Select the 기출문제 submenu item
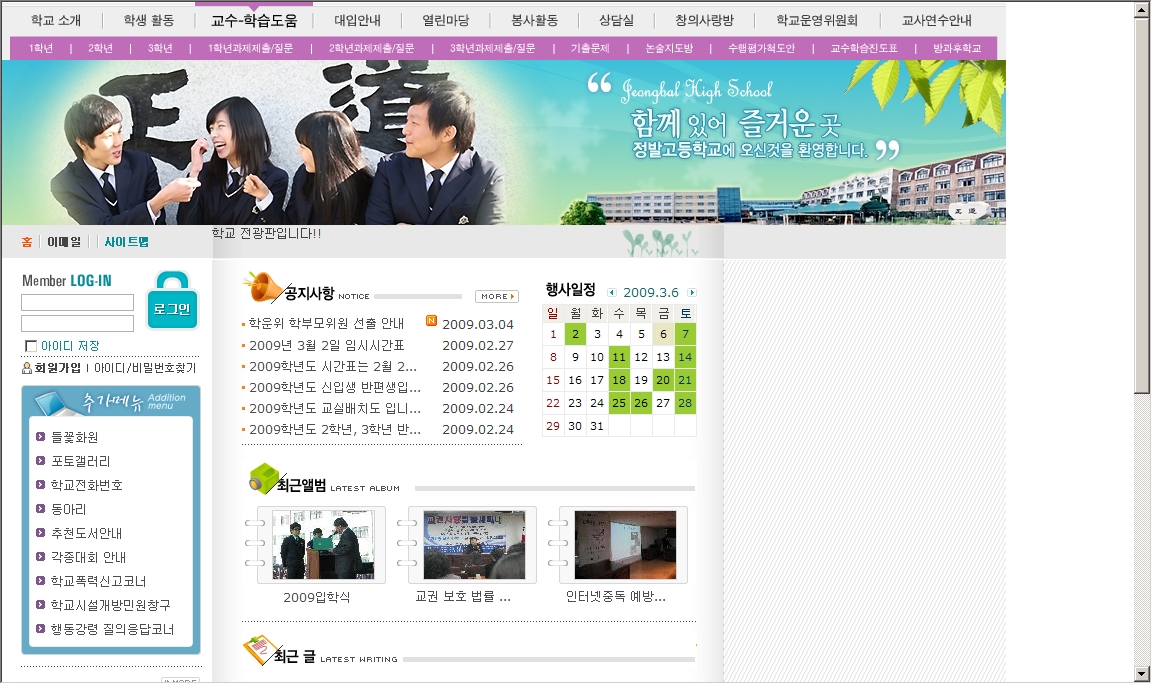 [589, 48]
